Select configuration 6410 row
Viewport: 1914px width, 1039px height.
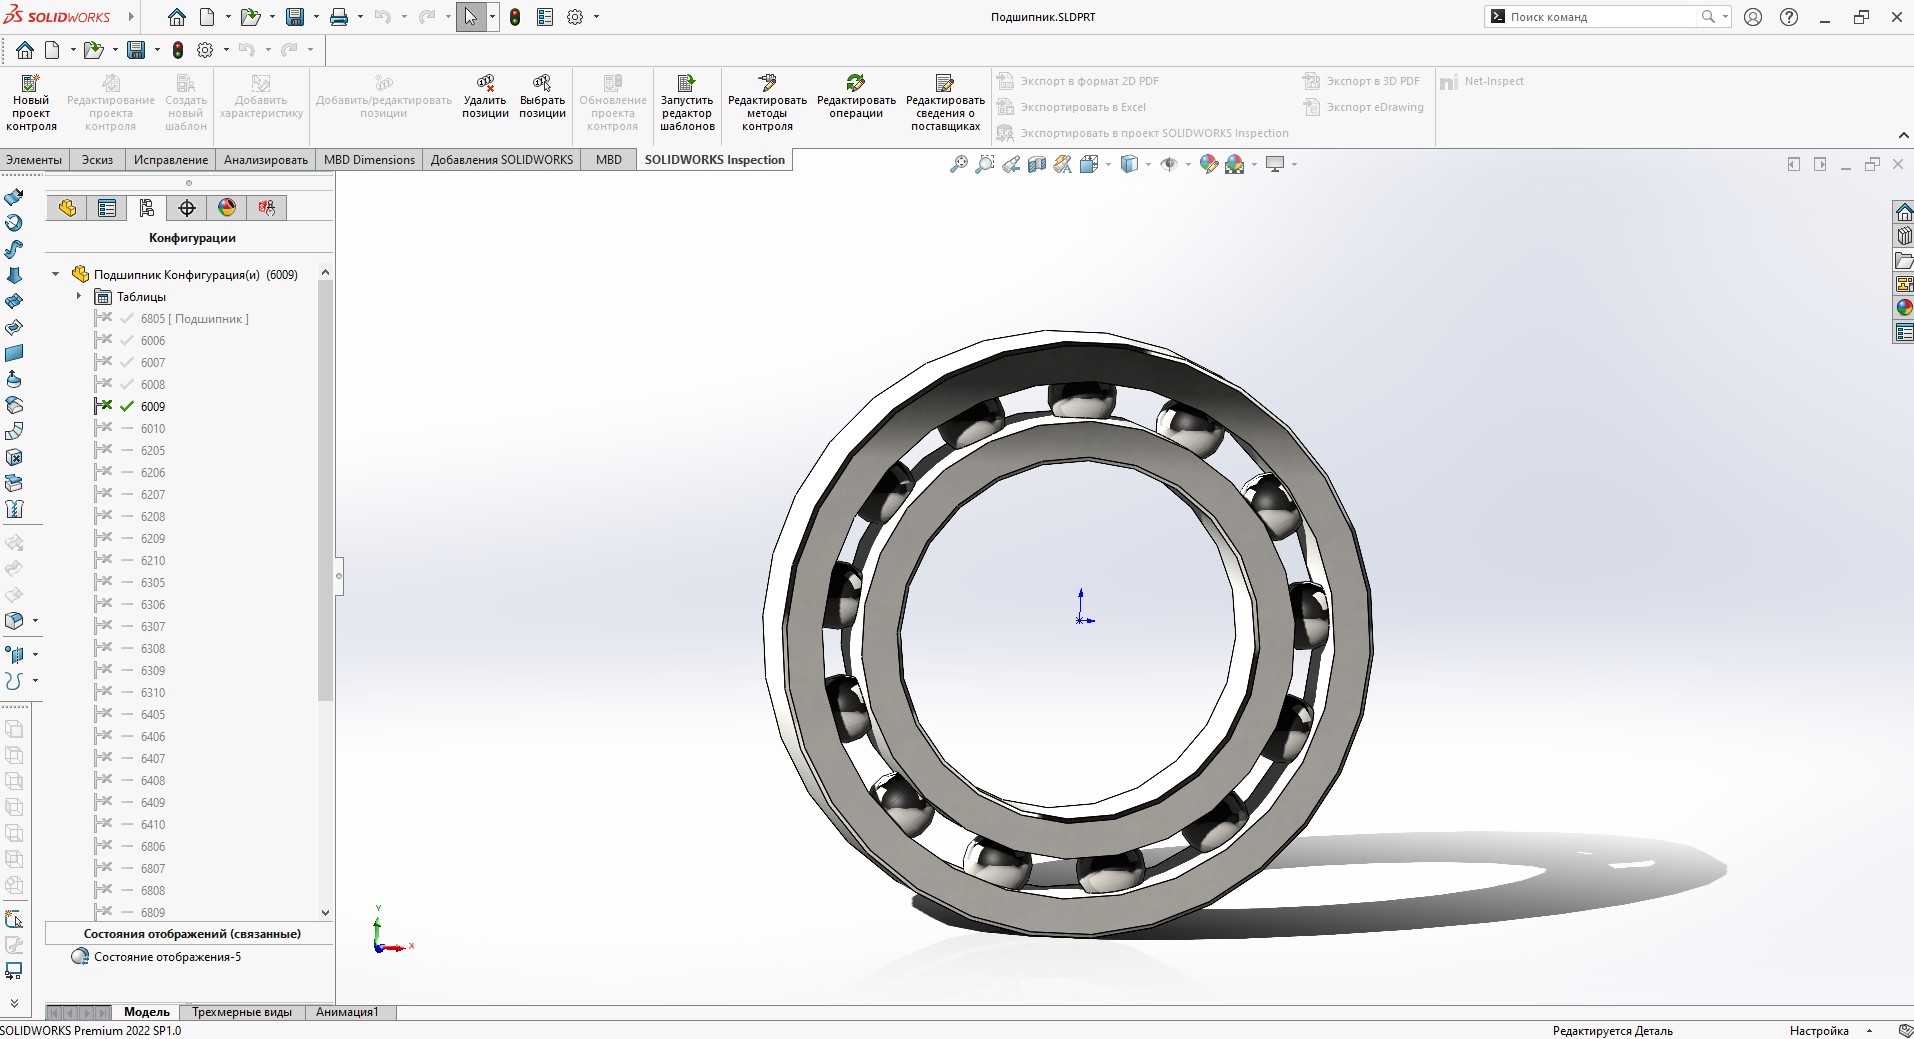(153, 824)
